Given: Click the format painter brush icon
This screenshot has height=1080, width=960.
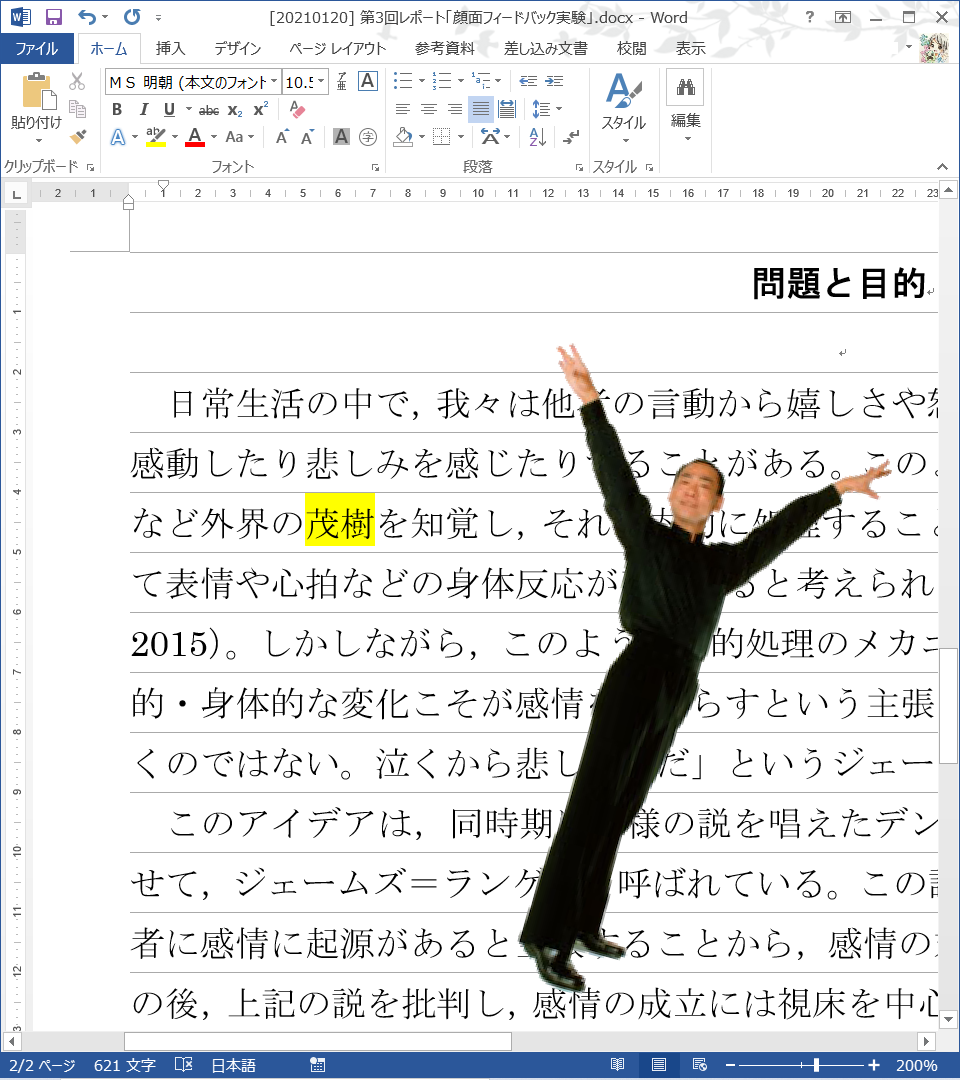Looking at the screenshot, I should pyautogui.click(x=78, y=136).
